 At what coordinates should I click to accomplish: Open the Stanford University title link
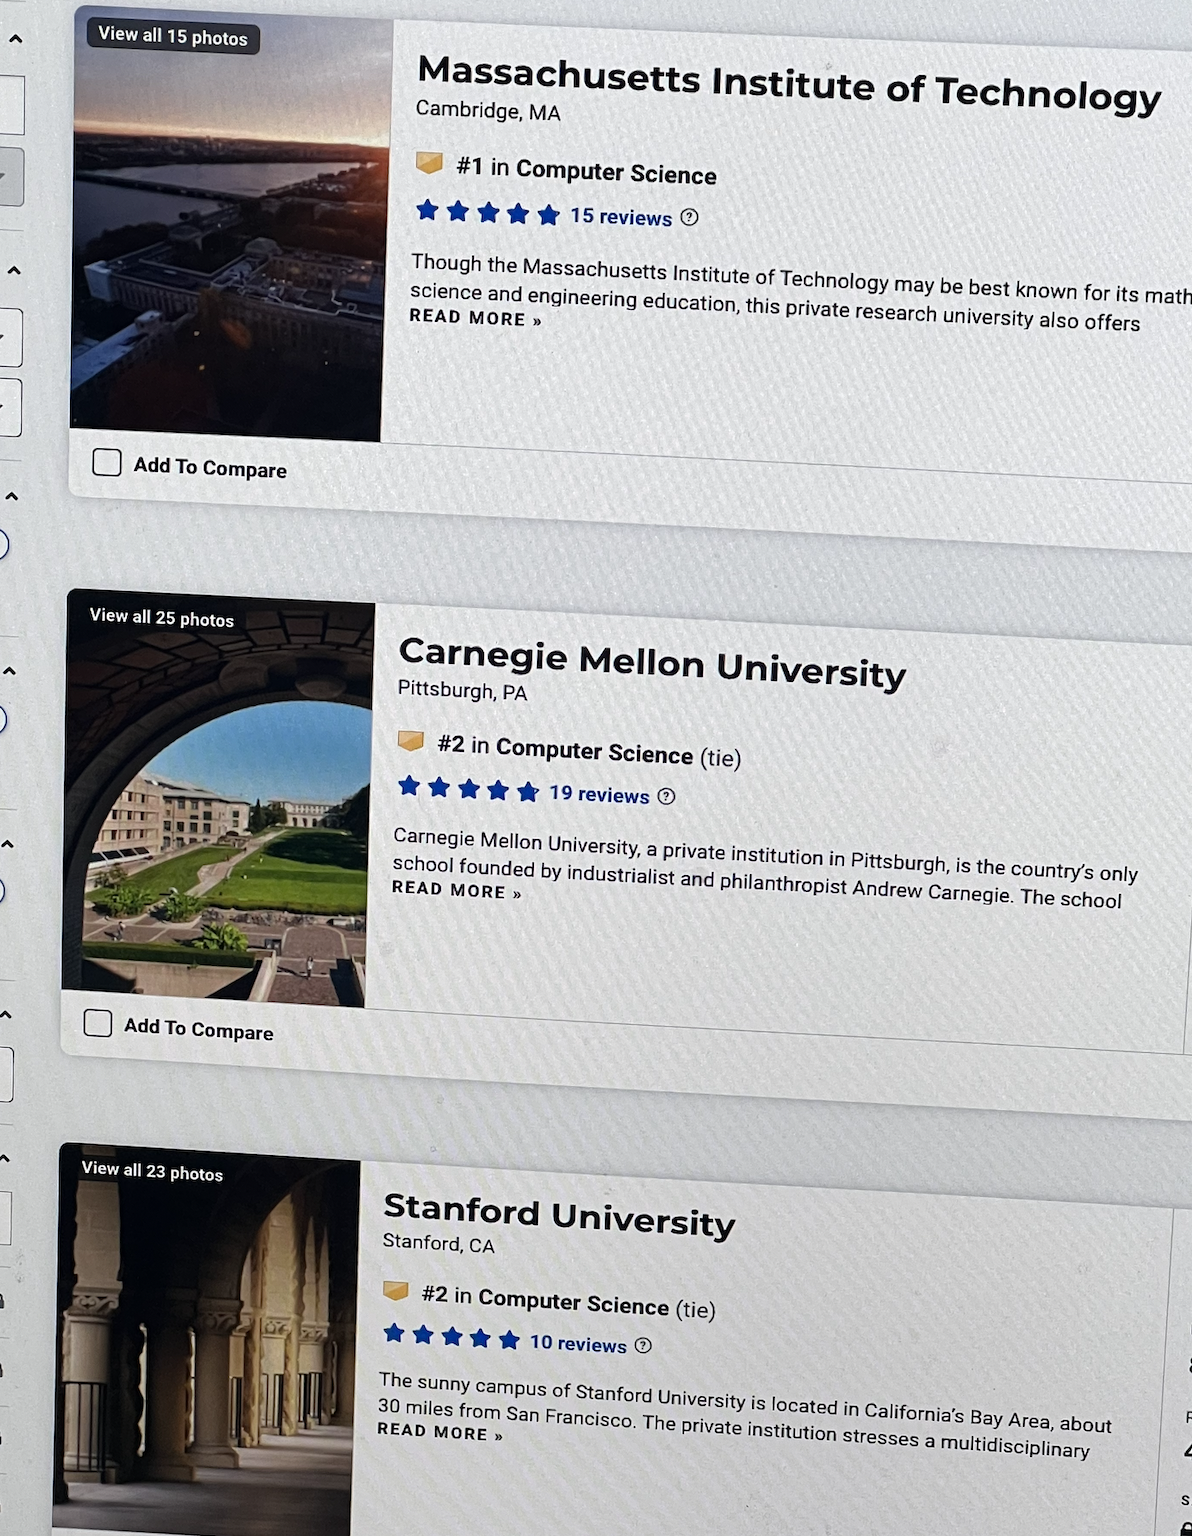[559, 1216]
